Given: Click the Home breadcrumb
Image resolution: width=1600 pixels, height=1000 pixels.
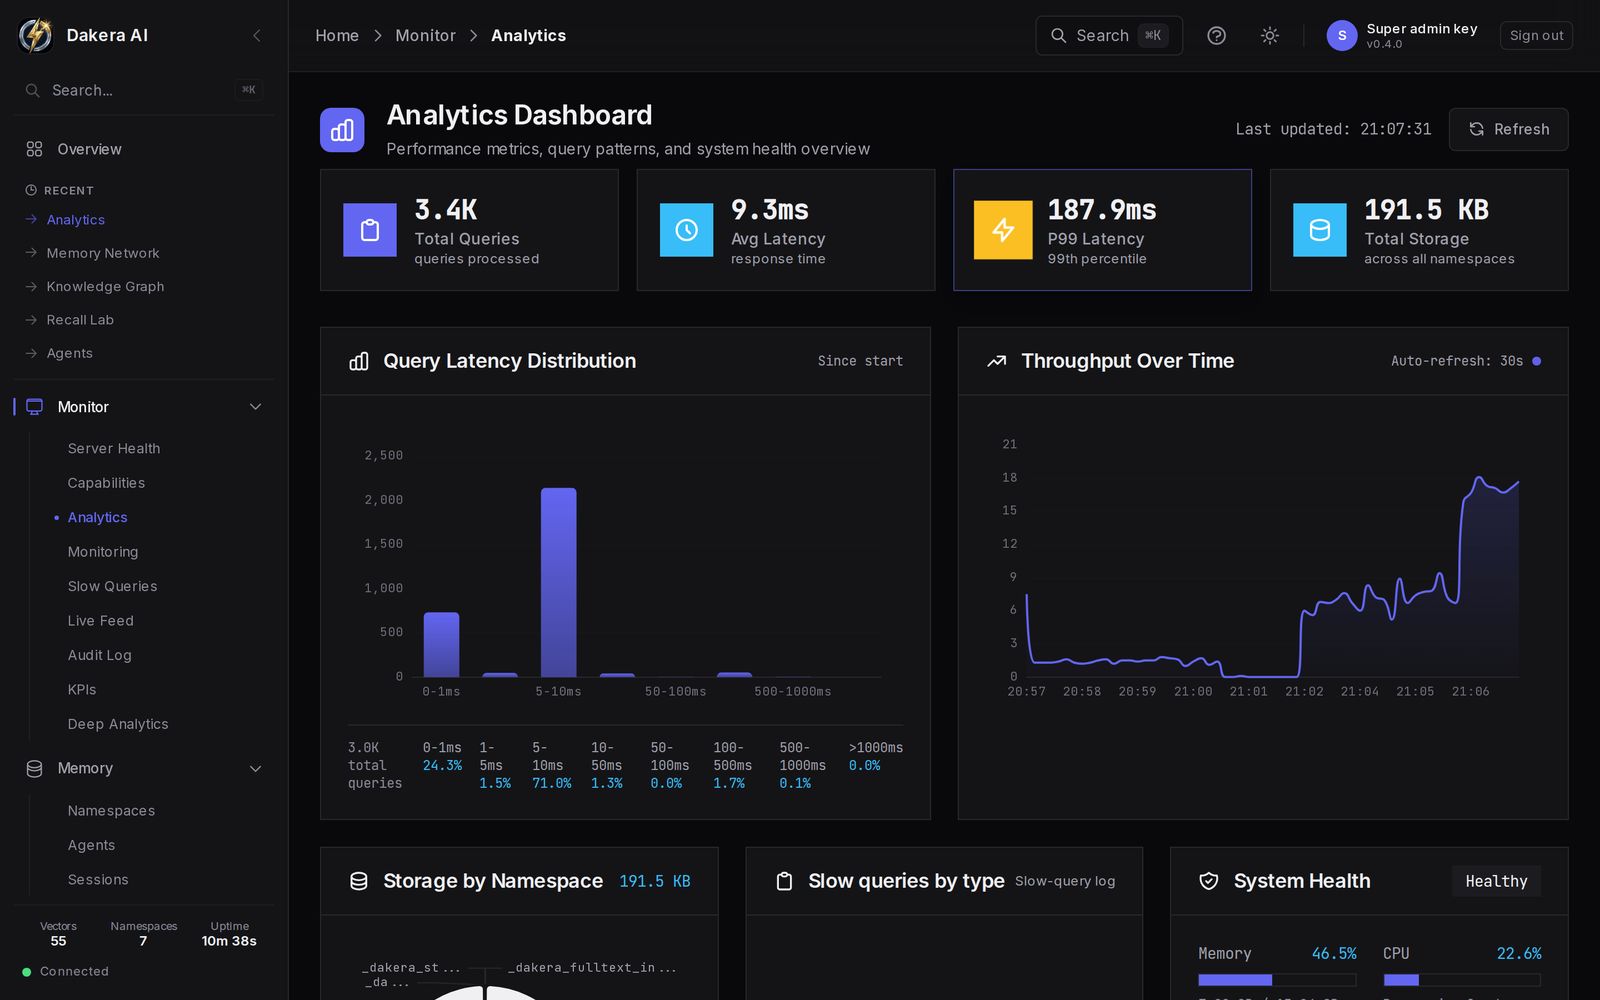Looking at the screenshot, I should [x=337, y=35].
